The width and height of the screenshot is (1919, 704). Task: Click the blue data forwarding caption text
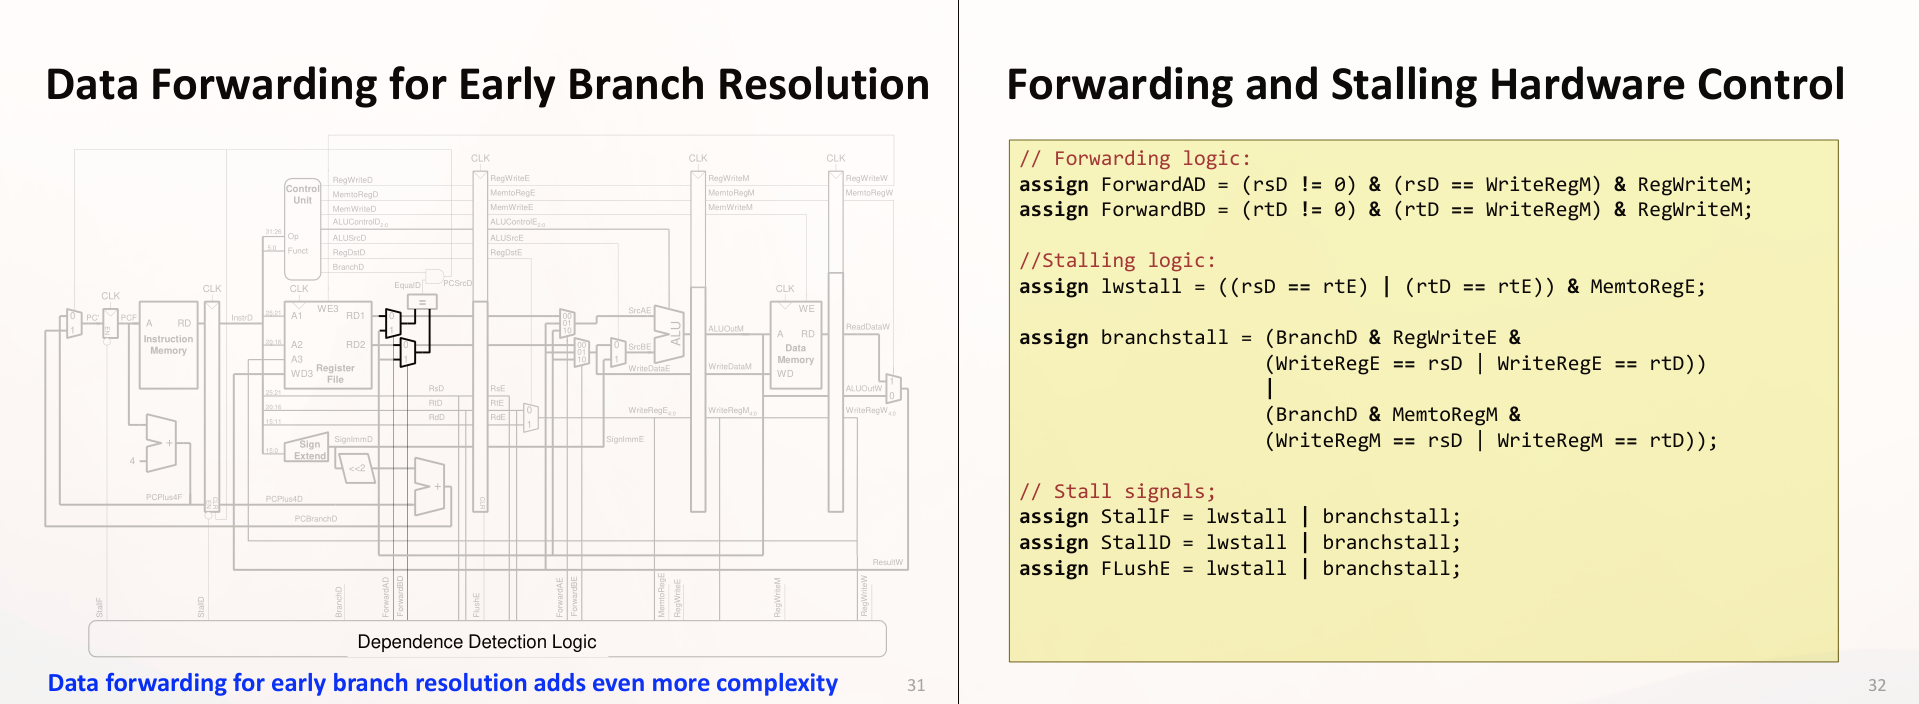coord(442,683)
